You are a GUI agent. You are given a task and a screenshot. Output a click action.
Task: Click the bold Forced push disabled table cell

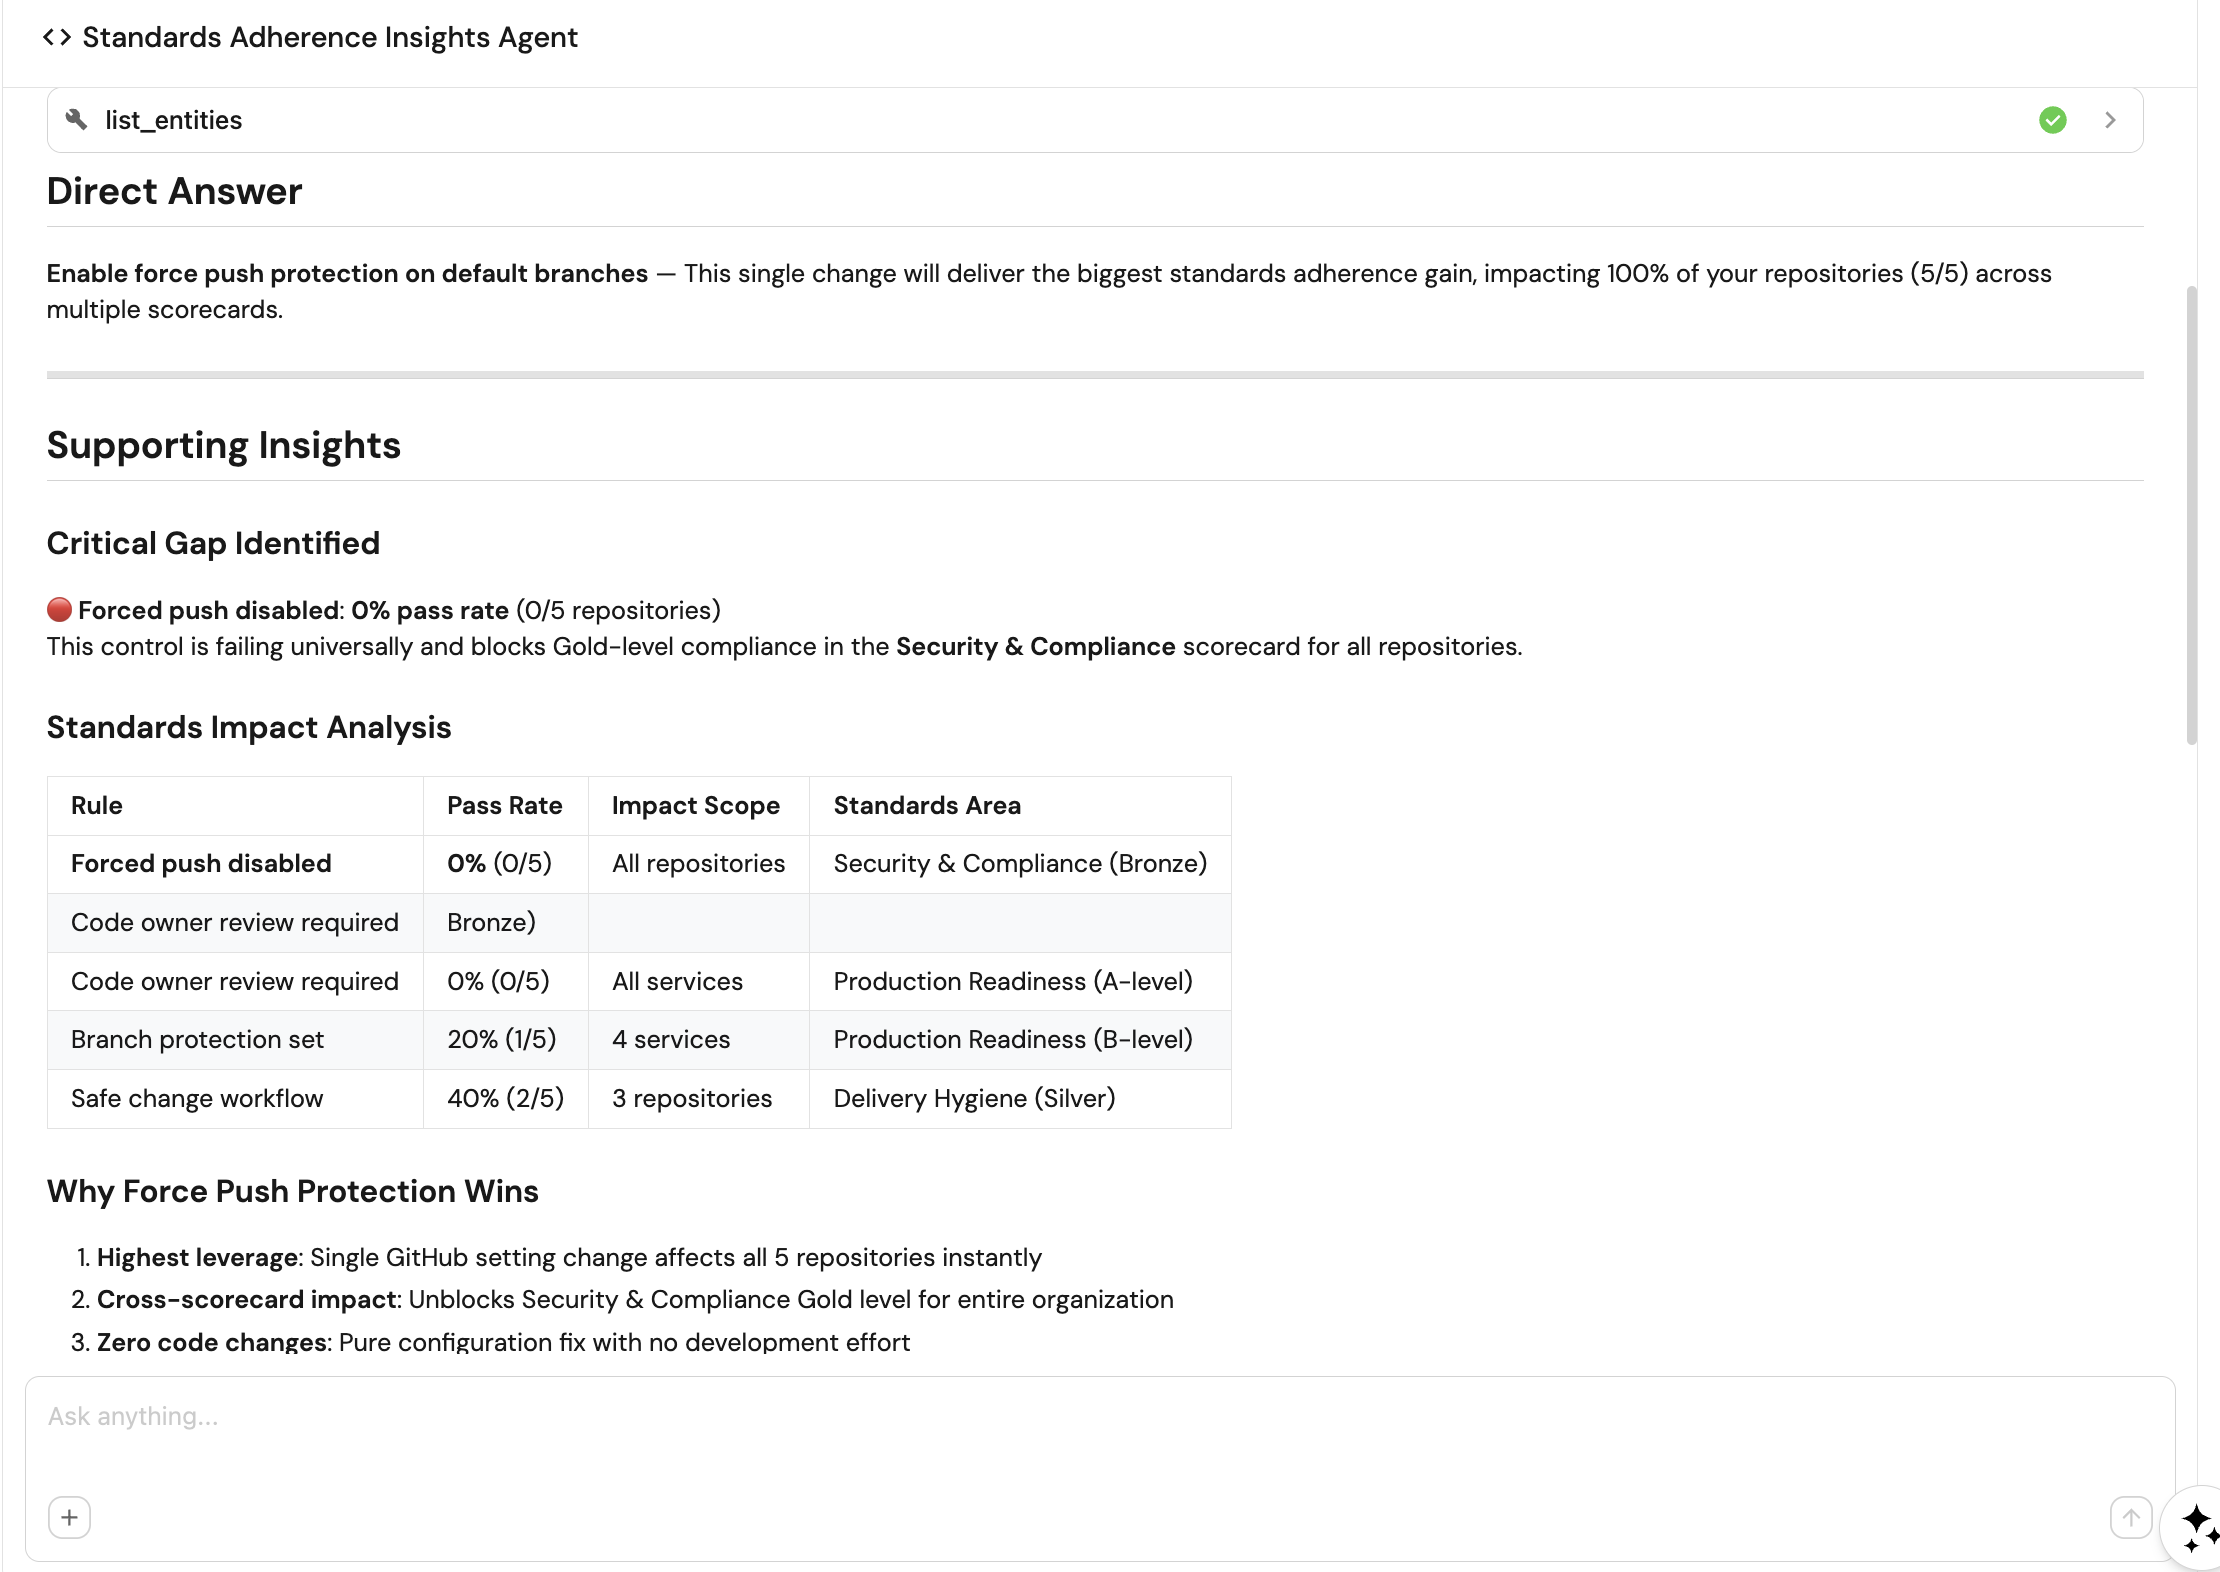pos(201,864)
